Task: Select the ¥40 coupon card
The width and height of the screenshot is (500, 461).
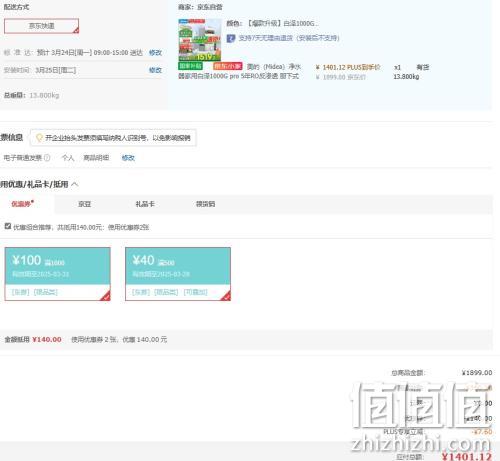Action: pos(178,274)
